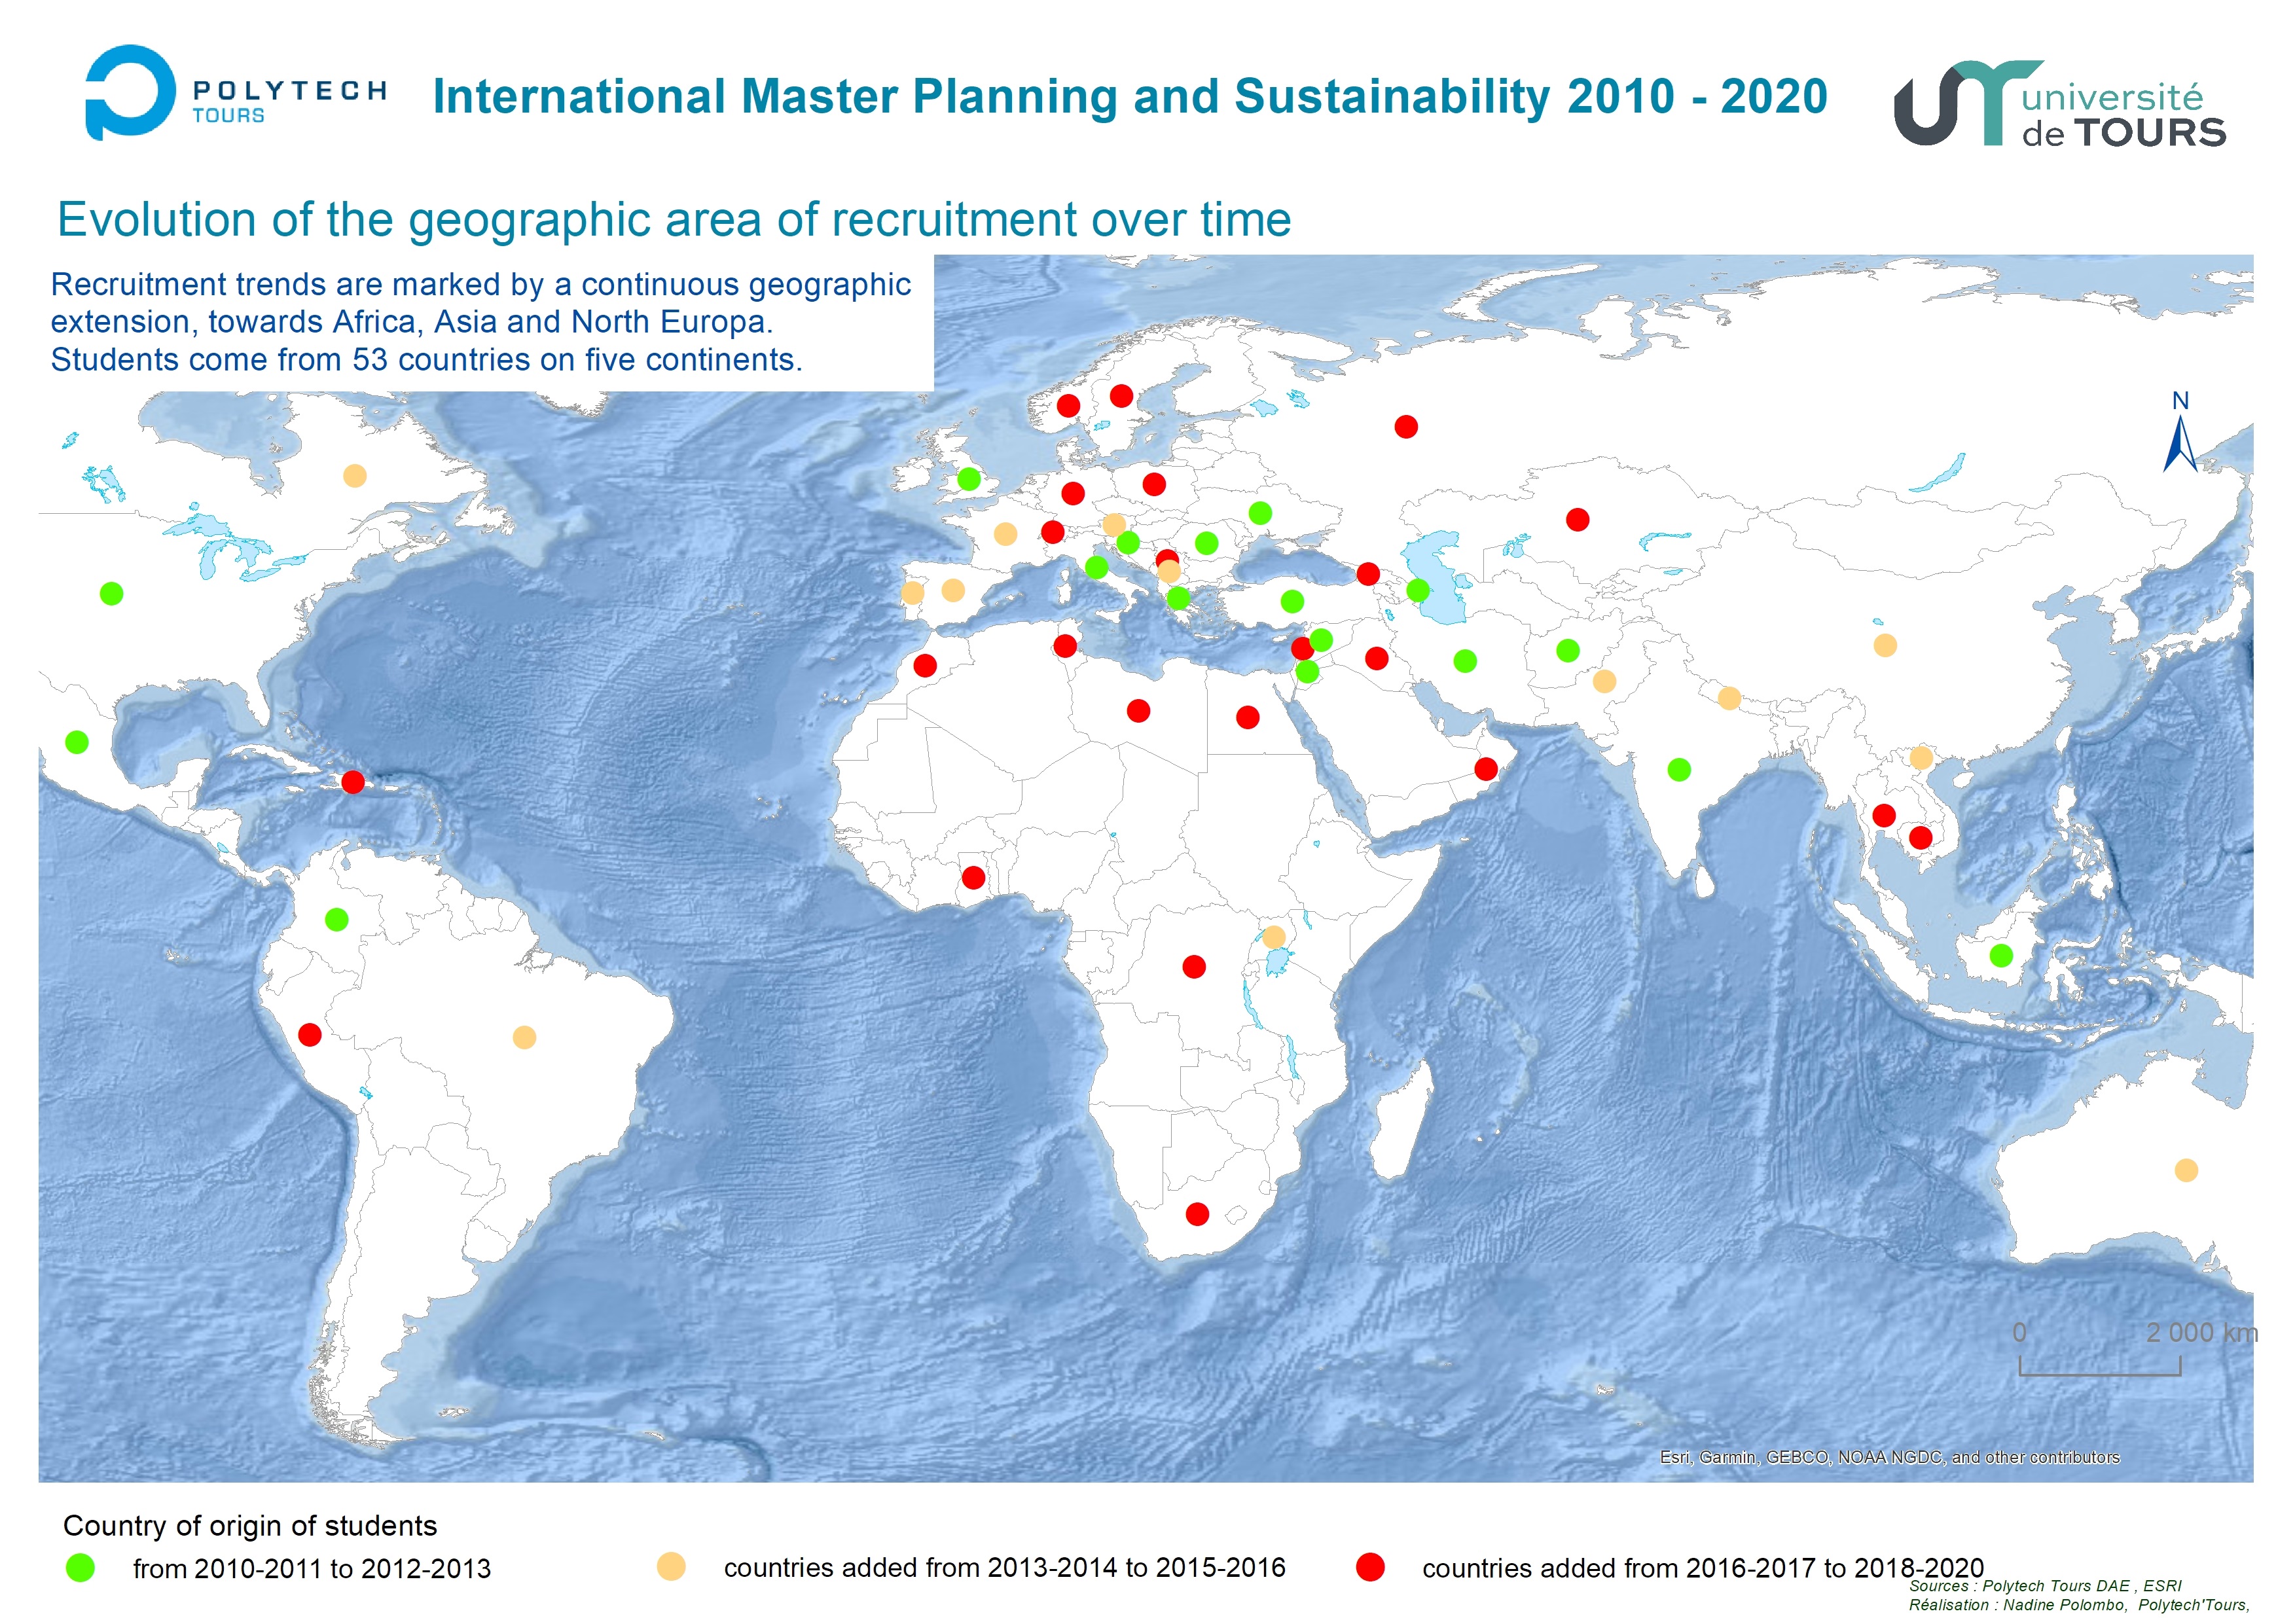Click the Université de Tours logo

[x=2060, y=103]
